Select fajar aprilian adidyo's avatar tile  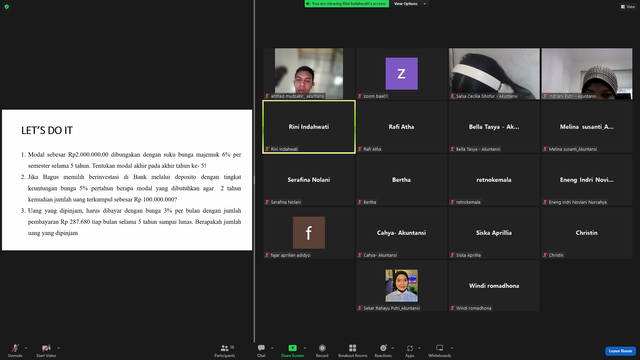[309, 233]
